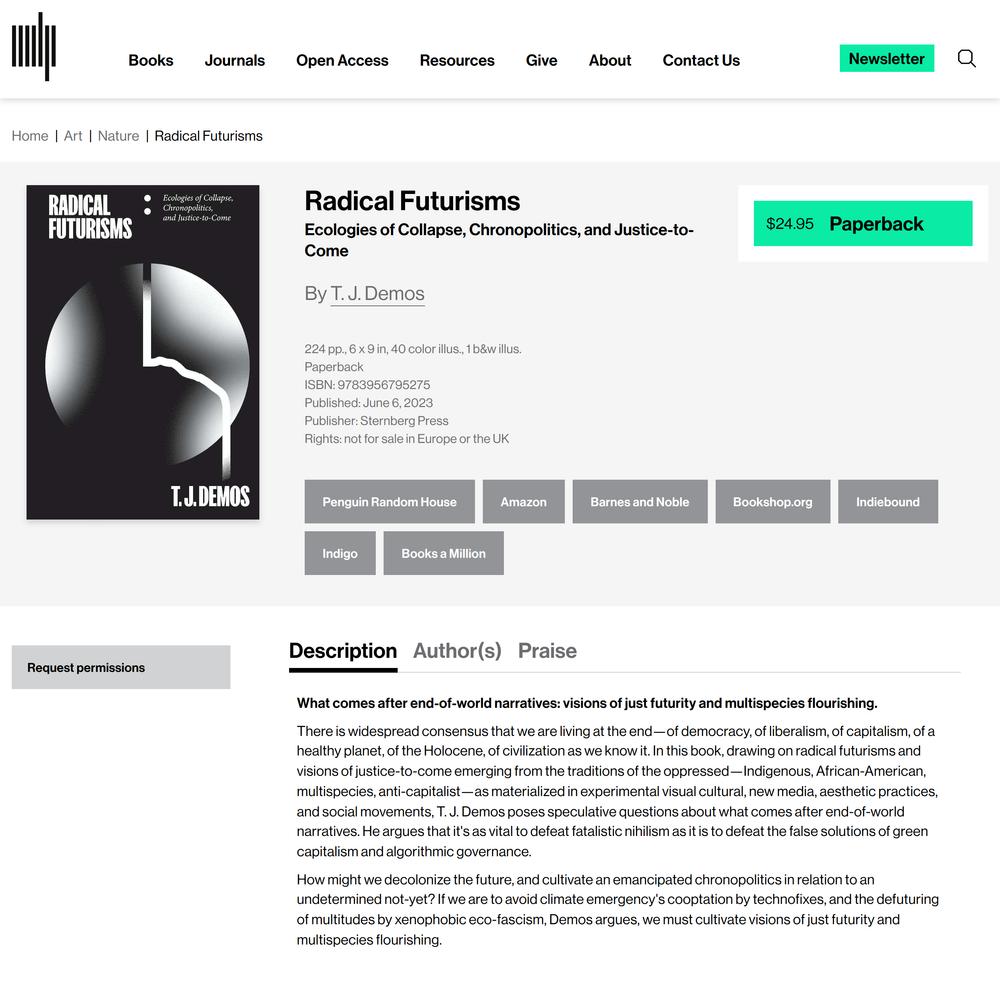The height and width of the screenshot is (1000, 1000).
Task: Buy from Amazon retailer button
Action: tap(524, 502)
